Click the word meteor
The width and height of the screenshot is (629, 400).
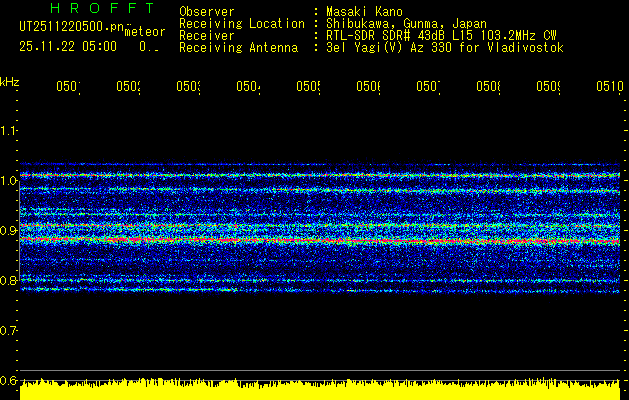[145, 32]
